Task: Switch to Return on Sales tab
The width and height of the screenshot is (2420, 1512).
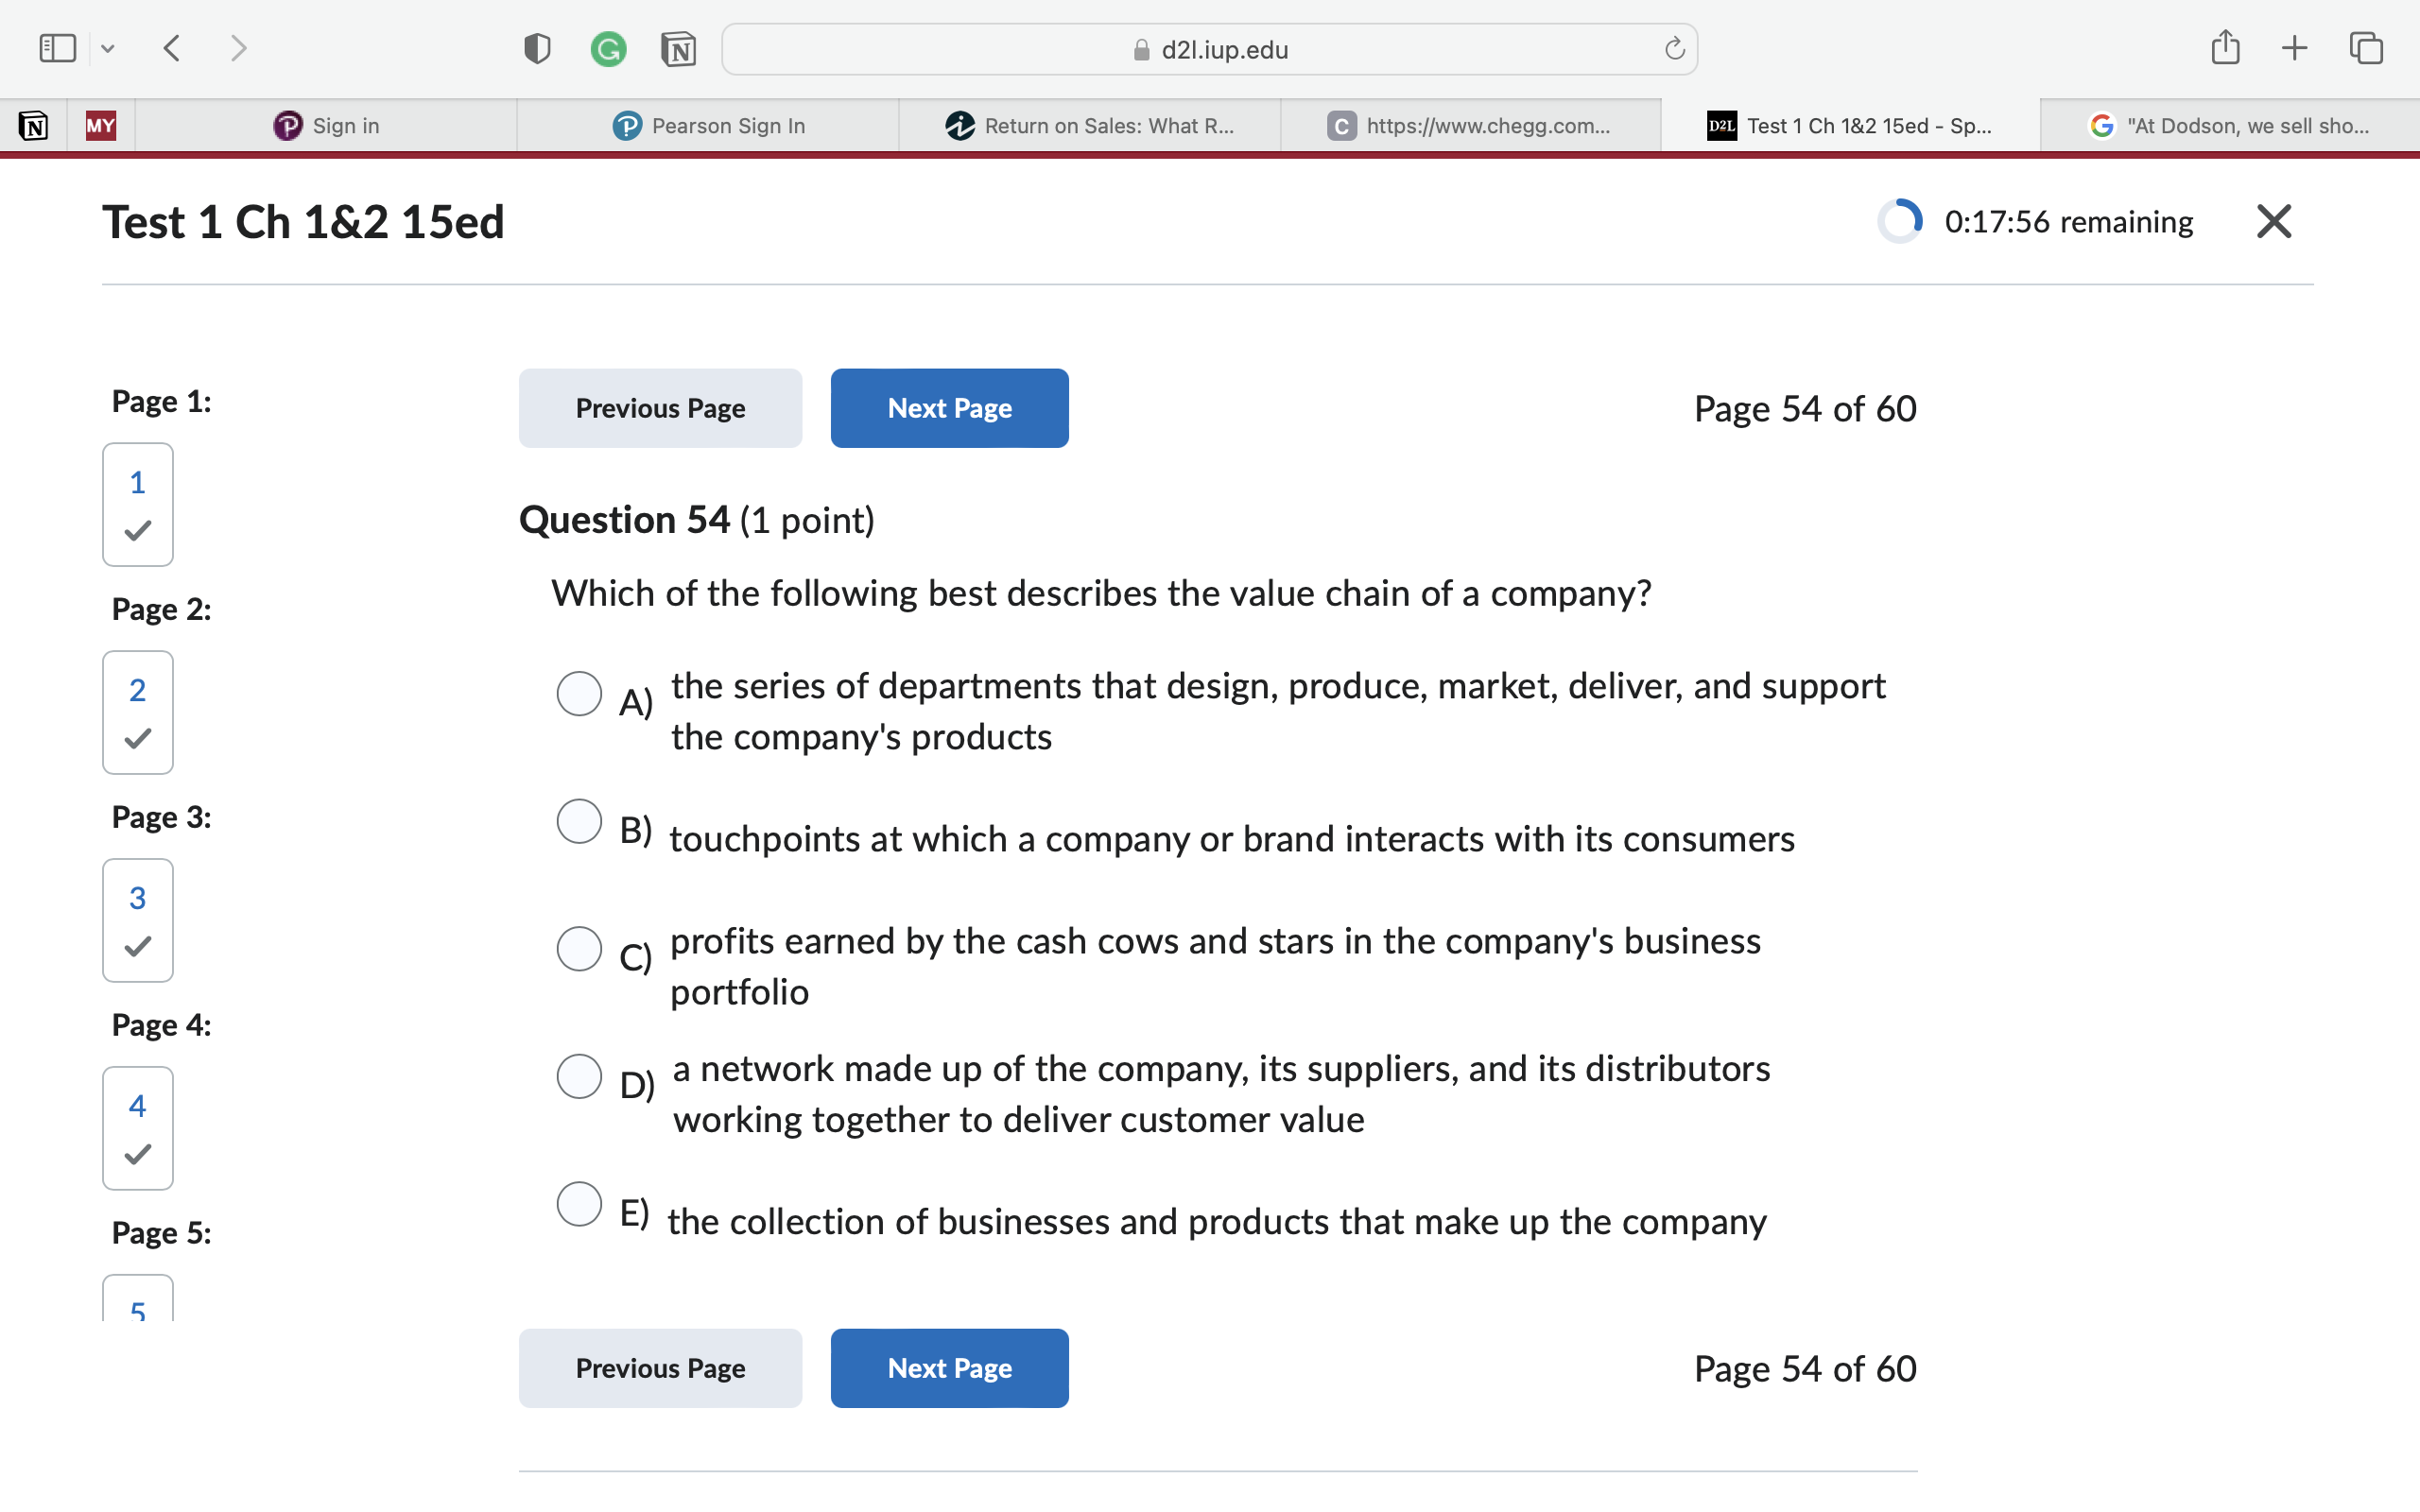Action: pyautogui.click(x=1090, y=126)
